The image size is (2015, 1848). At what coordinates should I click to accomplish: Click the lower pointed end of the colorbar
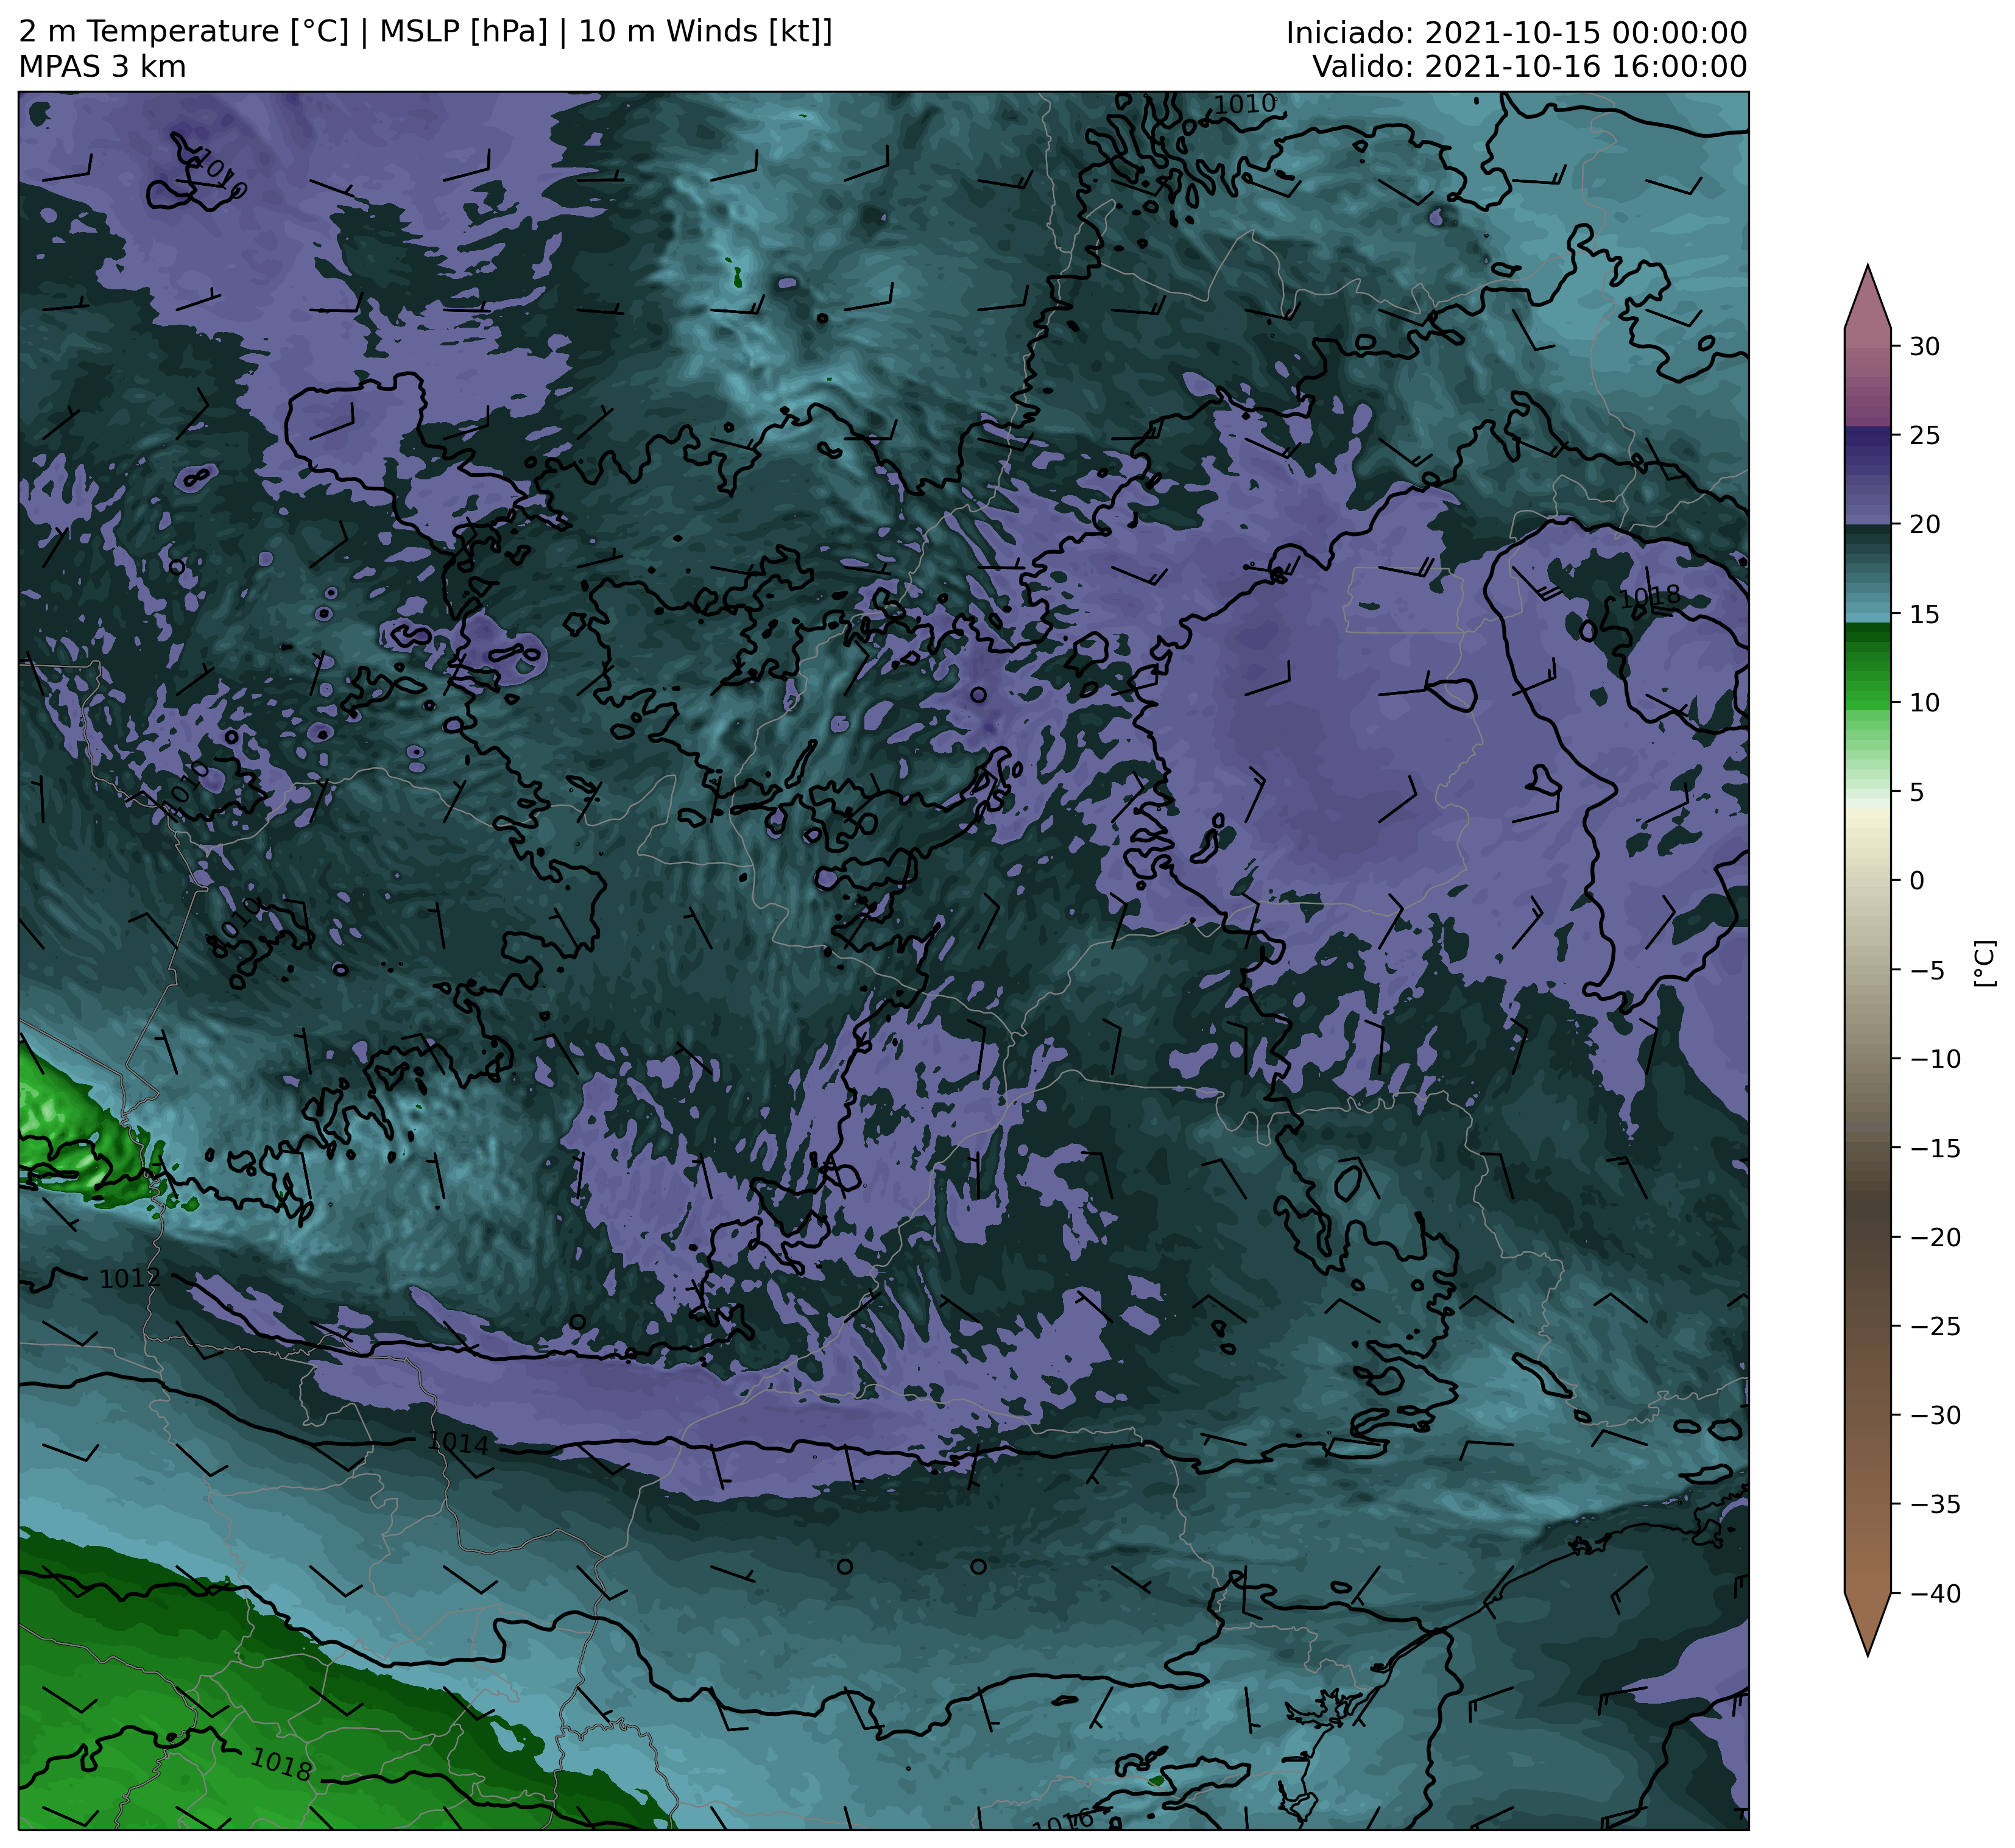[1867, 1624]
